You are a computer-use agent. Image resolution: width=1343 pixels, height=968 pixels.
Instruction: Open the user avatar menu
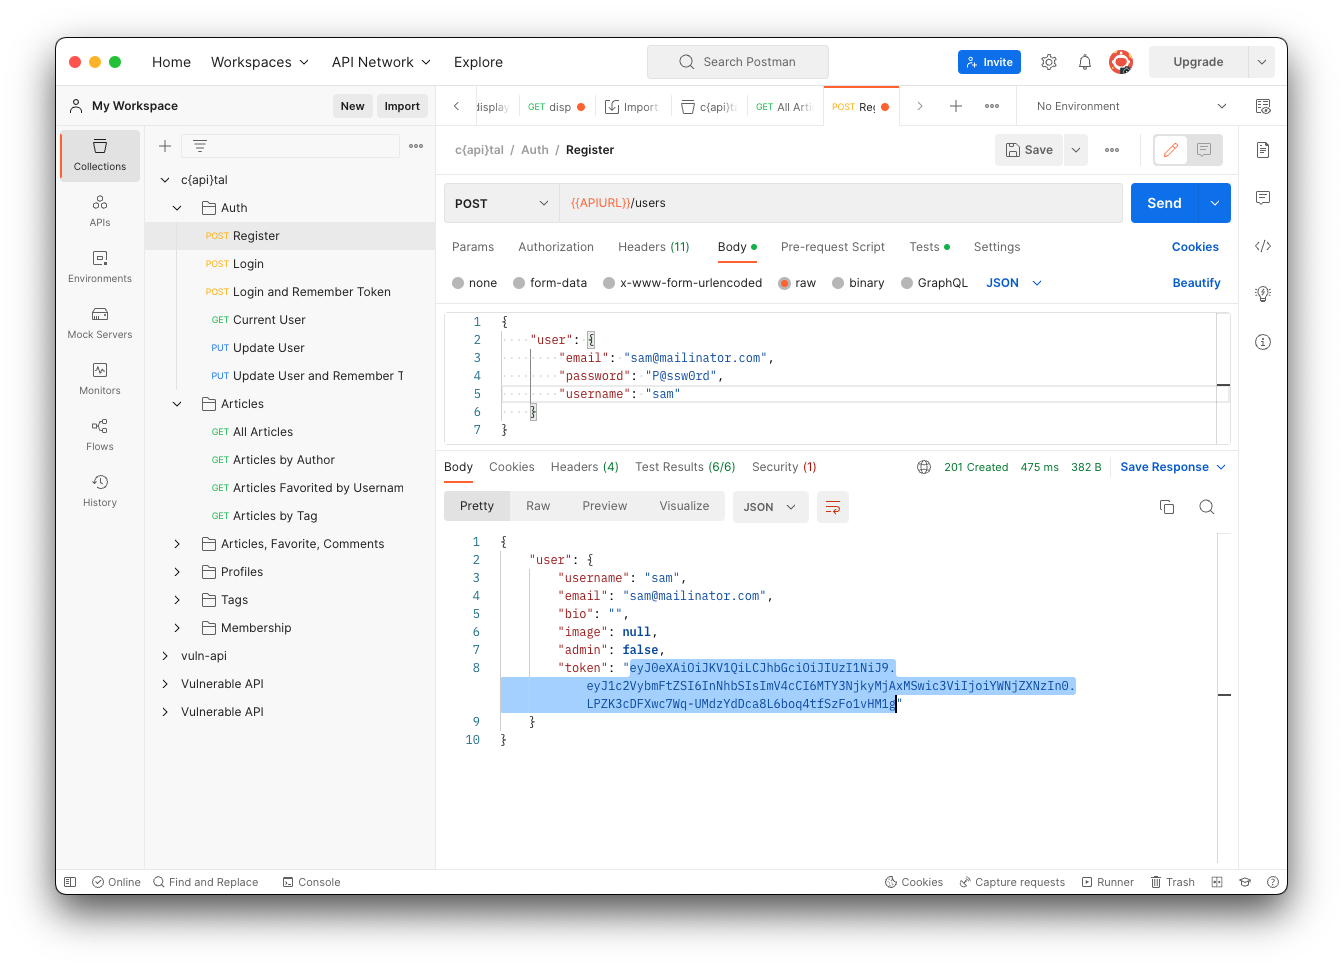[1121, 62]
